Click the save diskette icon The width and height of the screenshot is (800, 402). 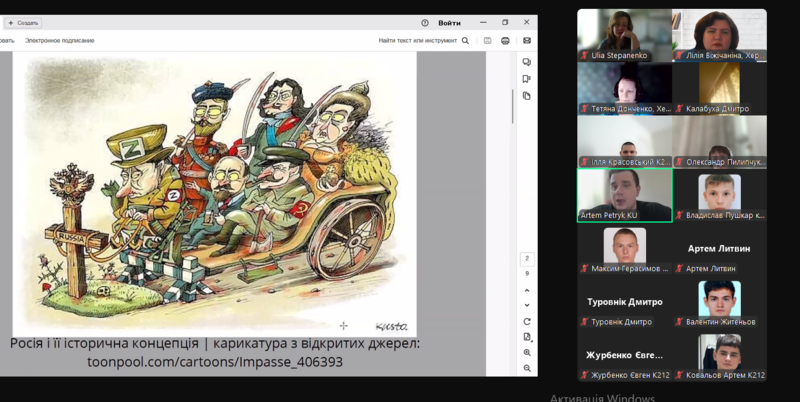(x=487, y=41)
